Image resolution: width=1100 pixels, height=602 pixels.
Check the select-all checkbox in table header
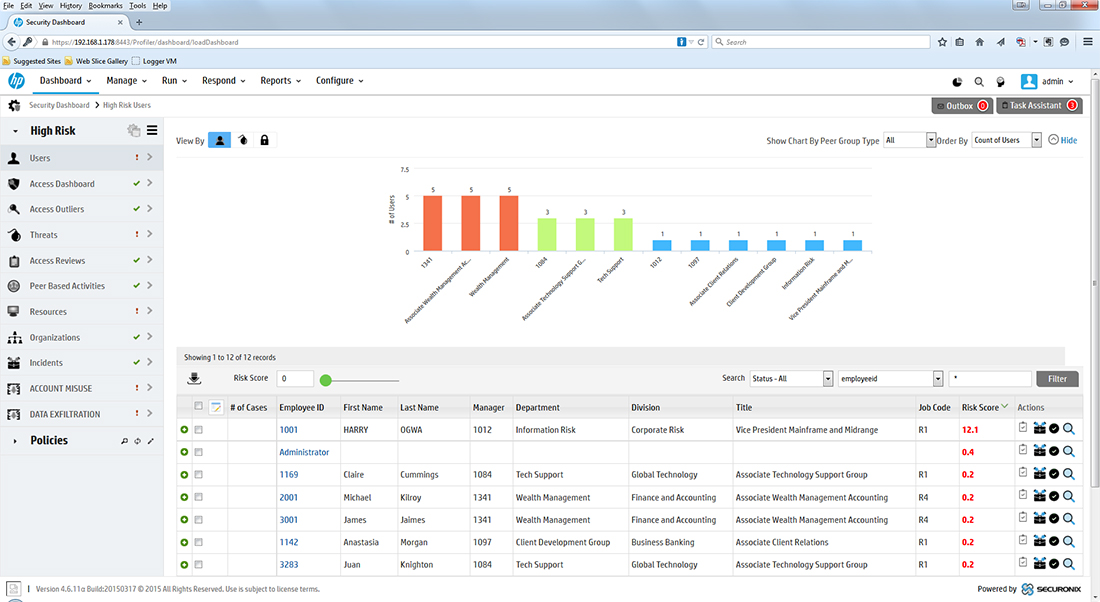coord(198,406)
